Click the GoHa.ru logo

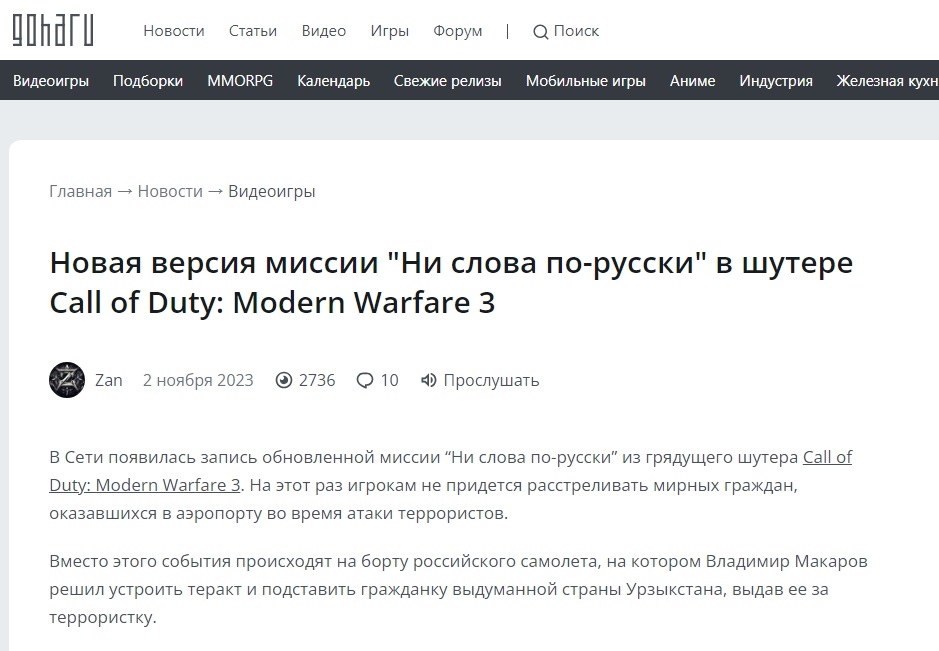click(x=53, y=30)
